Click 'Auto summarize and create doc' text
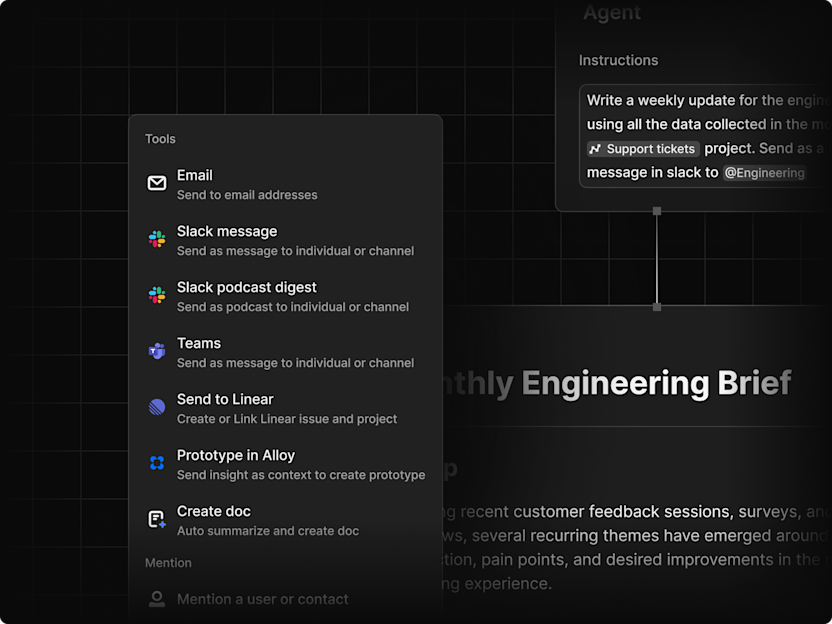Image resolution: width=832 pixels, height=624 pixels. 268,531
